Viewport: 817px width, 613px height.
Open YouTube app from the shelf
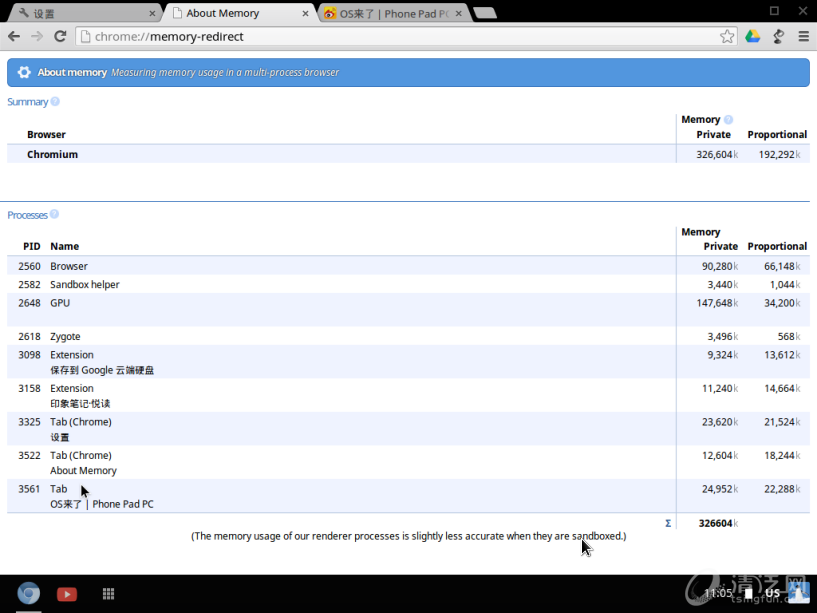click(67, 593)
